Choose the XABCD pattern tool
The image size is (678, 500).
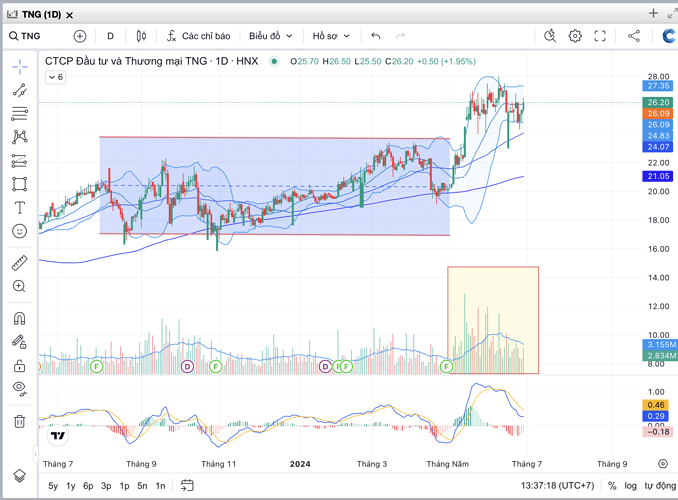tap(19, 137)
